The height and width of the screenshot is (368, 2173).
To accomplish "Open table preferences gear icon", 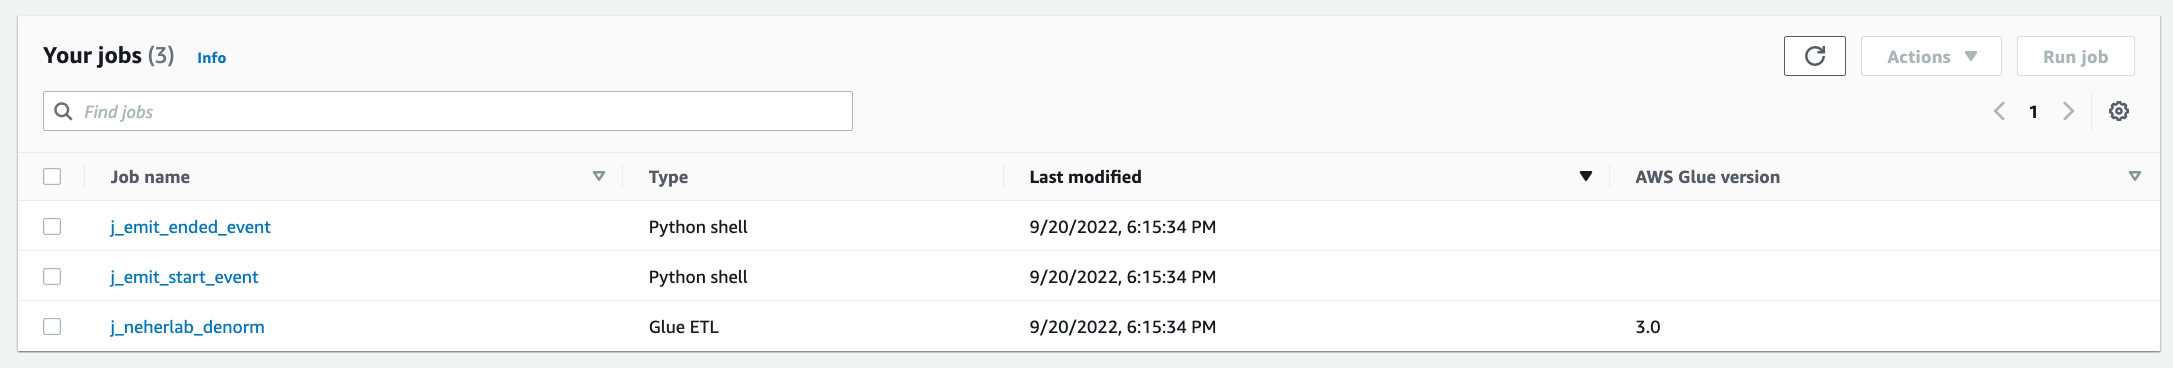I will pos(2118,111).
